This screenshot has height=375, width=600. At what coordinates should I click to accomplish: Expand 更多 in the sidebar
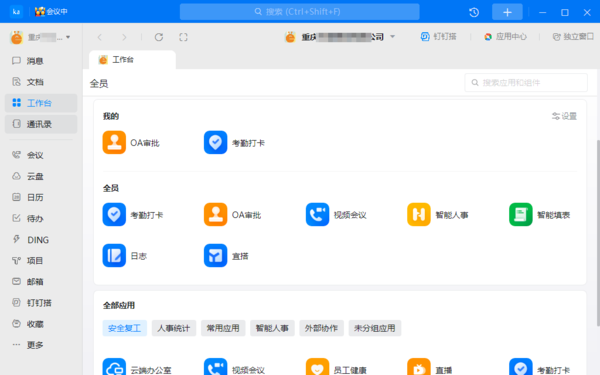tap(41, 345)
